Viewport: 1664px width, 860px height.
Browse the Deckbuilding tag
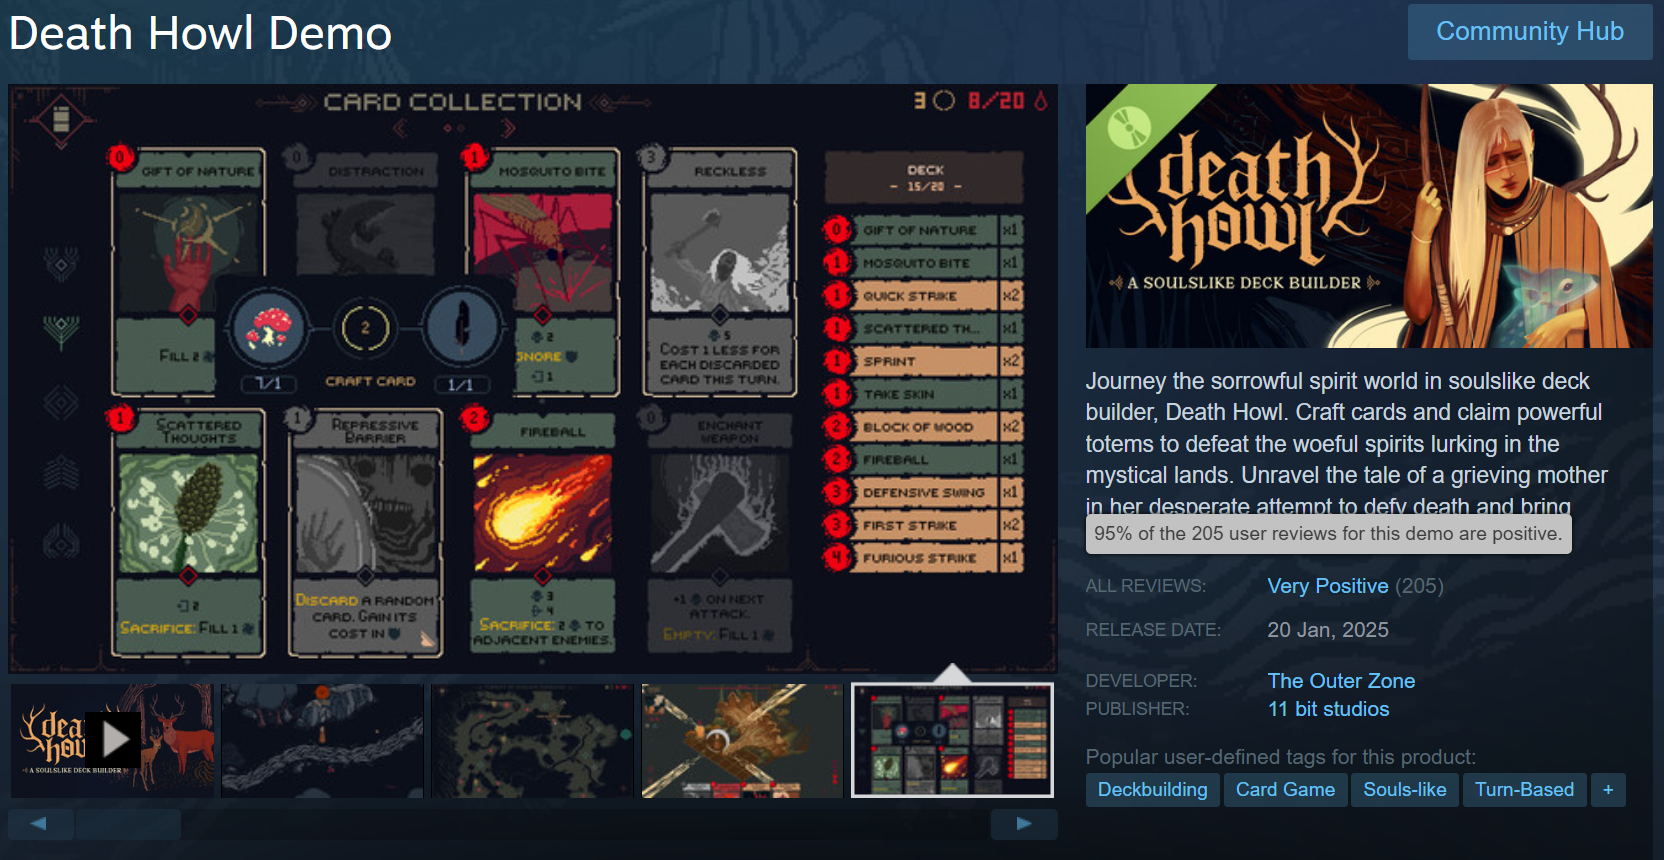1152,790
